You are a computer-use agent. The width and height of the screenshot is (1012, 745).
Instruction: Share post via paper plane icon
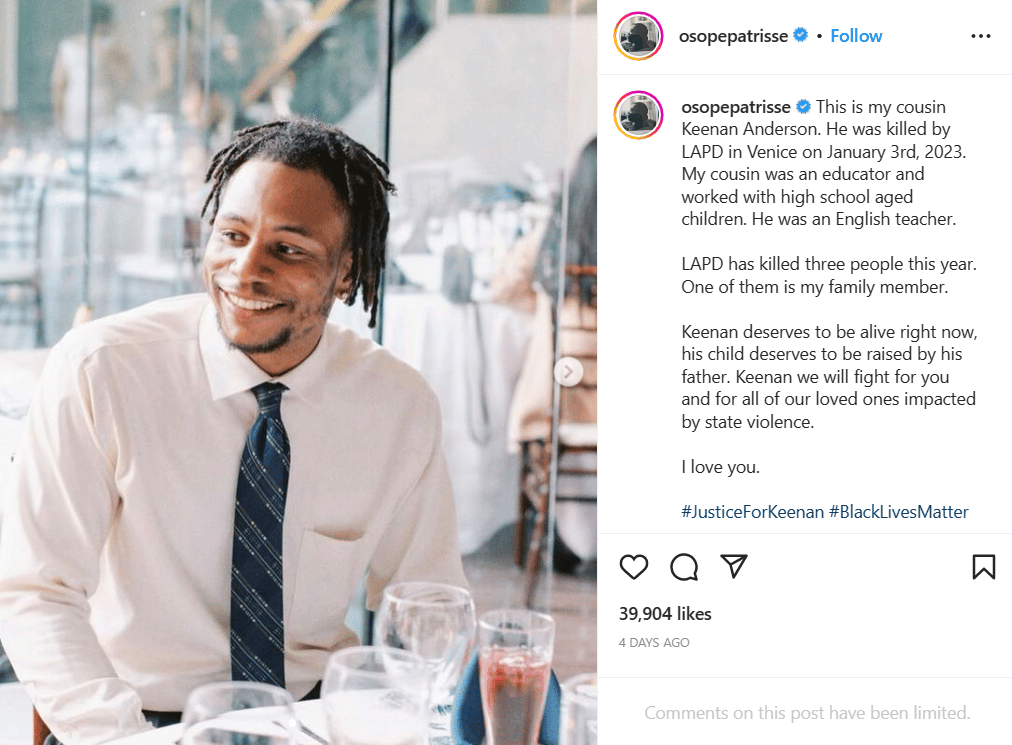(x=734, y=566)
